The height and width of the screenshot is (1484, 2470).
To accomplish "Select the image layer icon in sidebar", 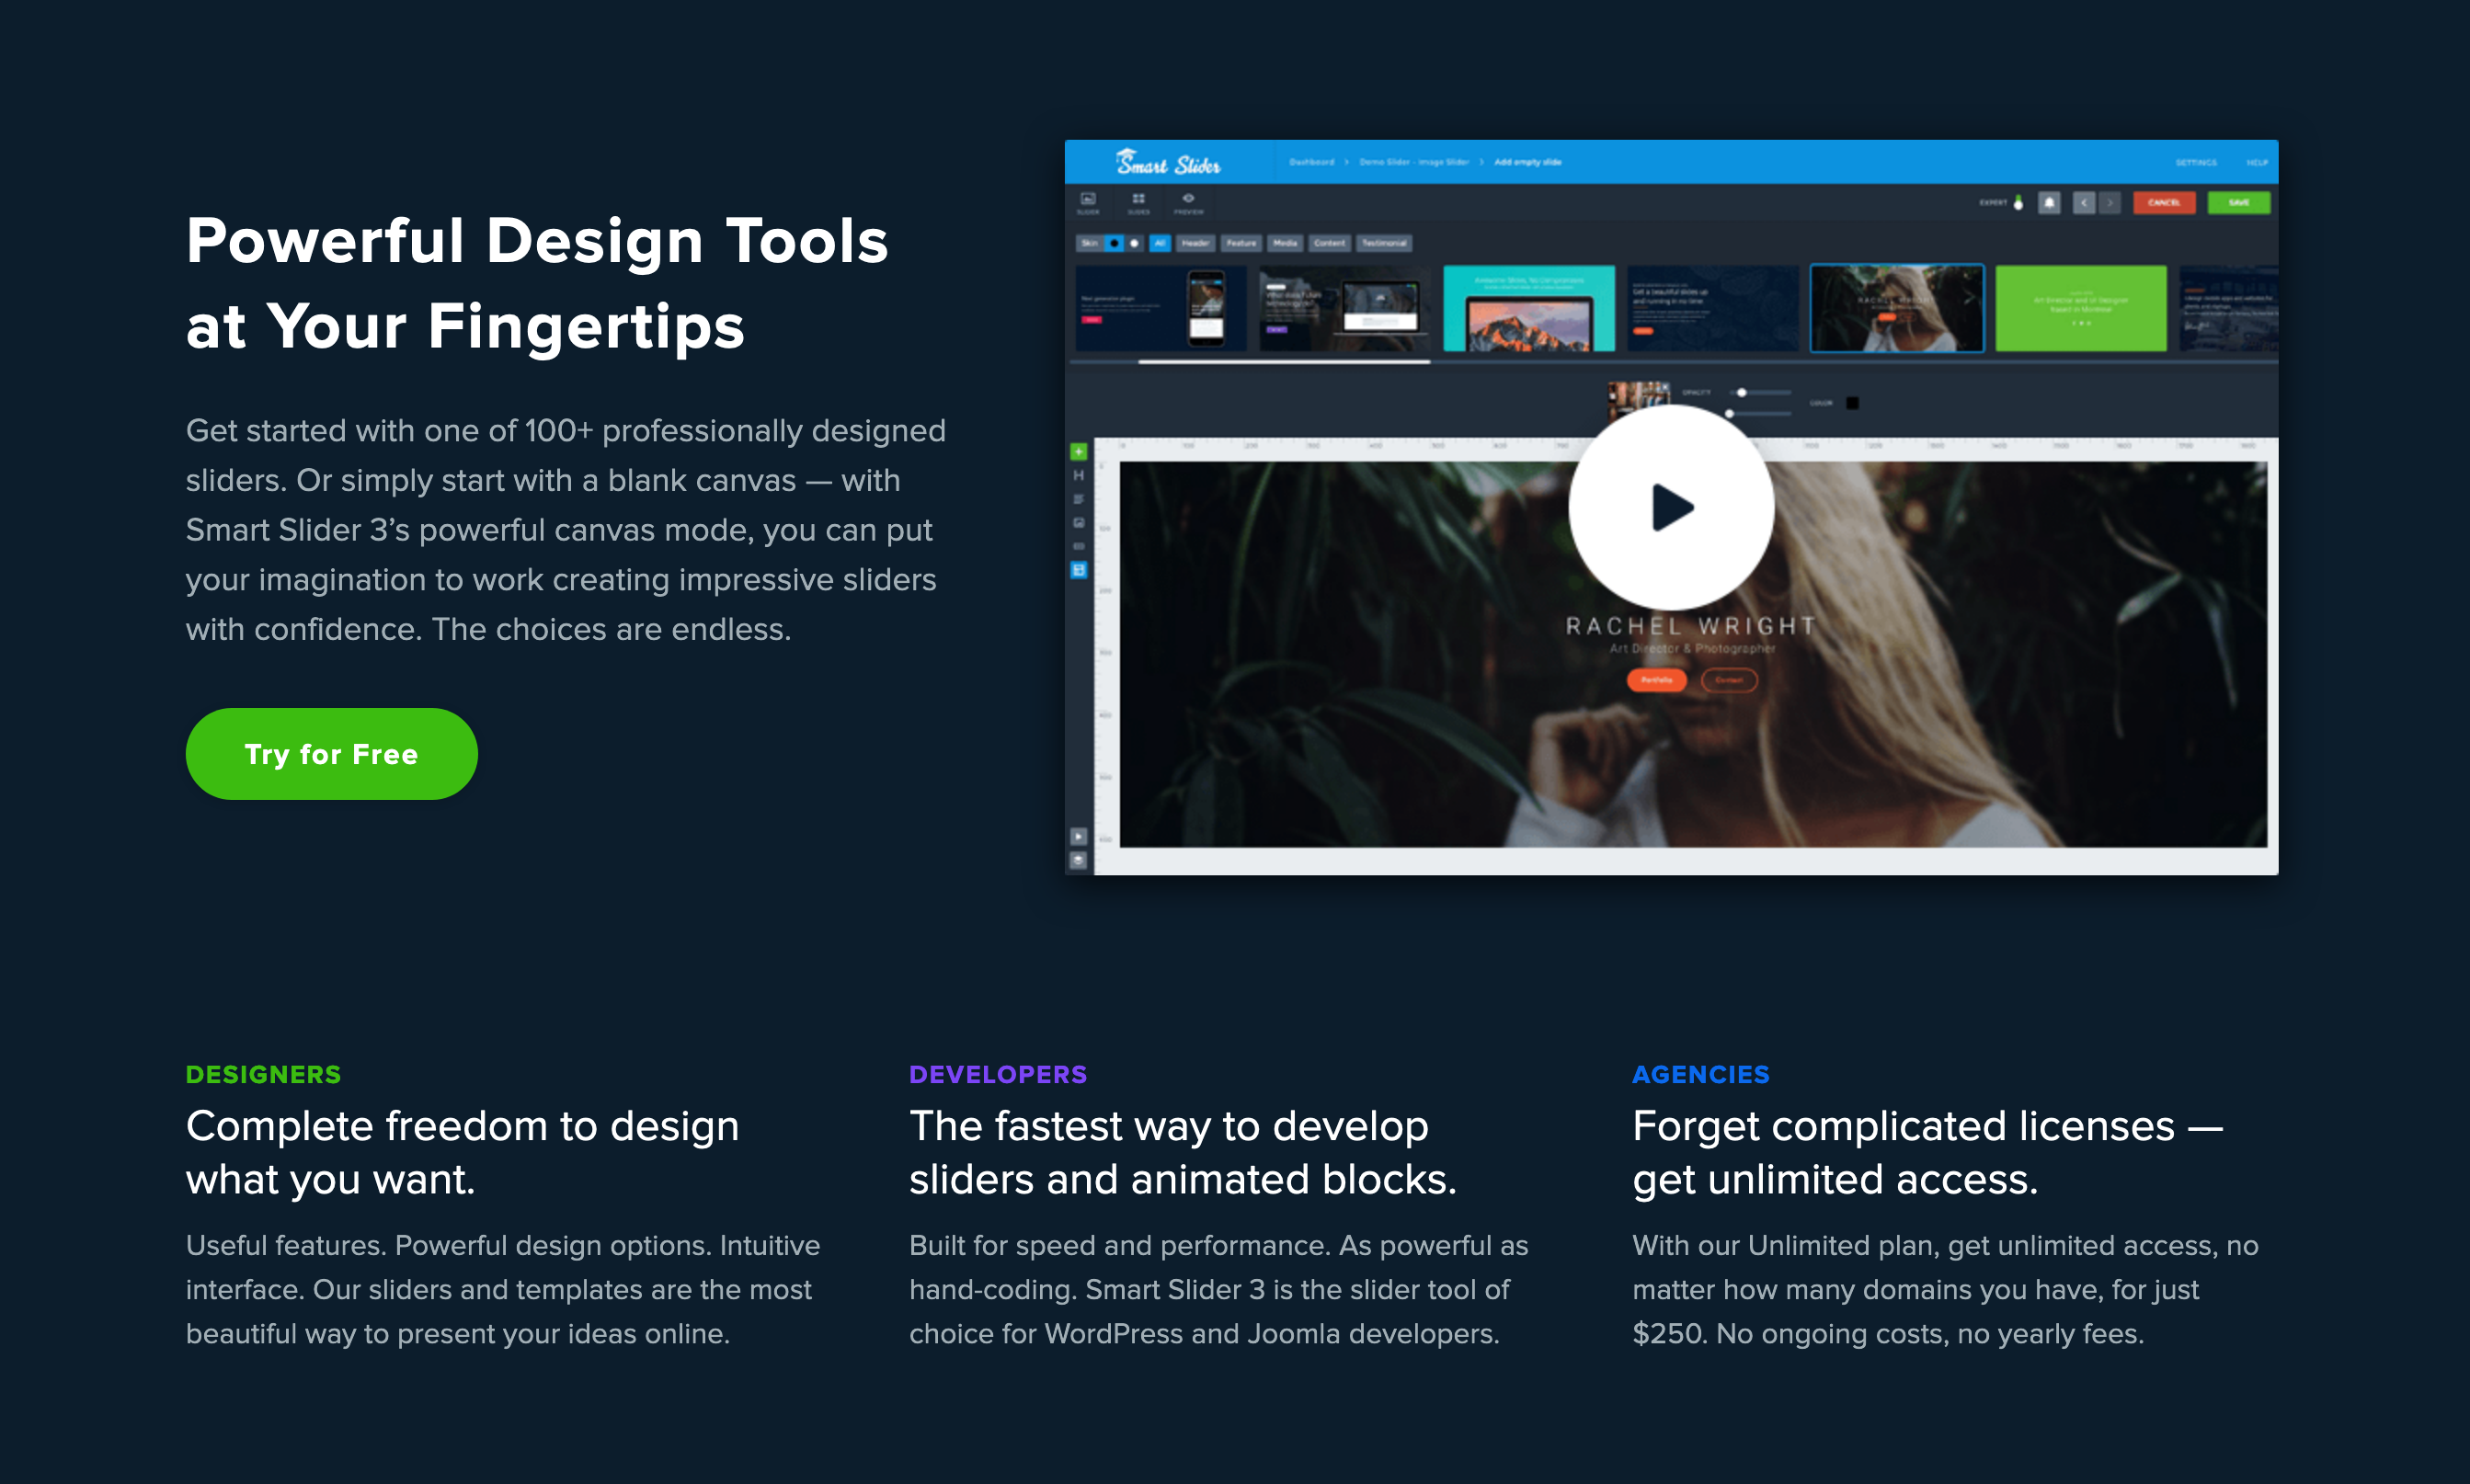I will click(x=1079, y=523).
